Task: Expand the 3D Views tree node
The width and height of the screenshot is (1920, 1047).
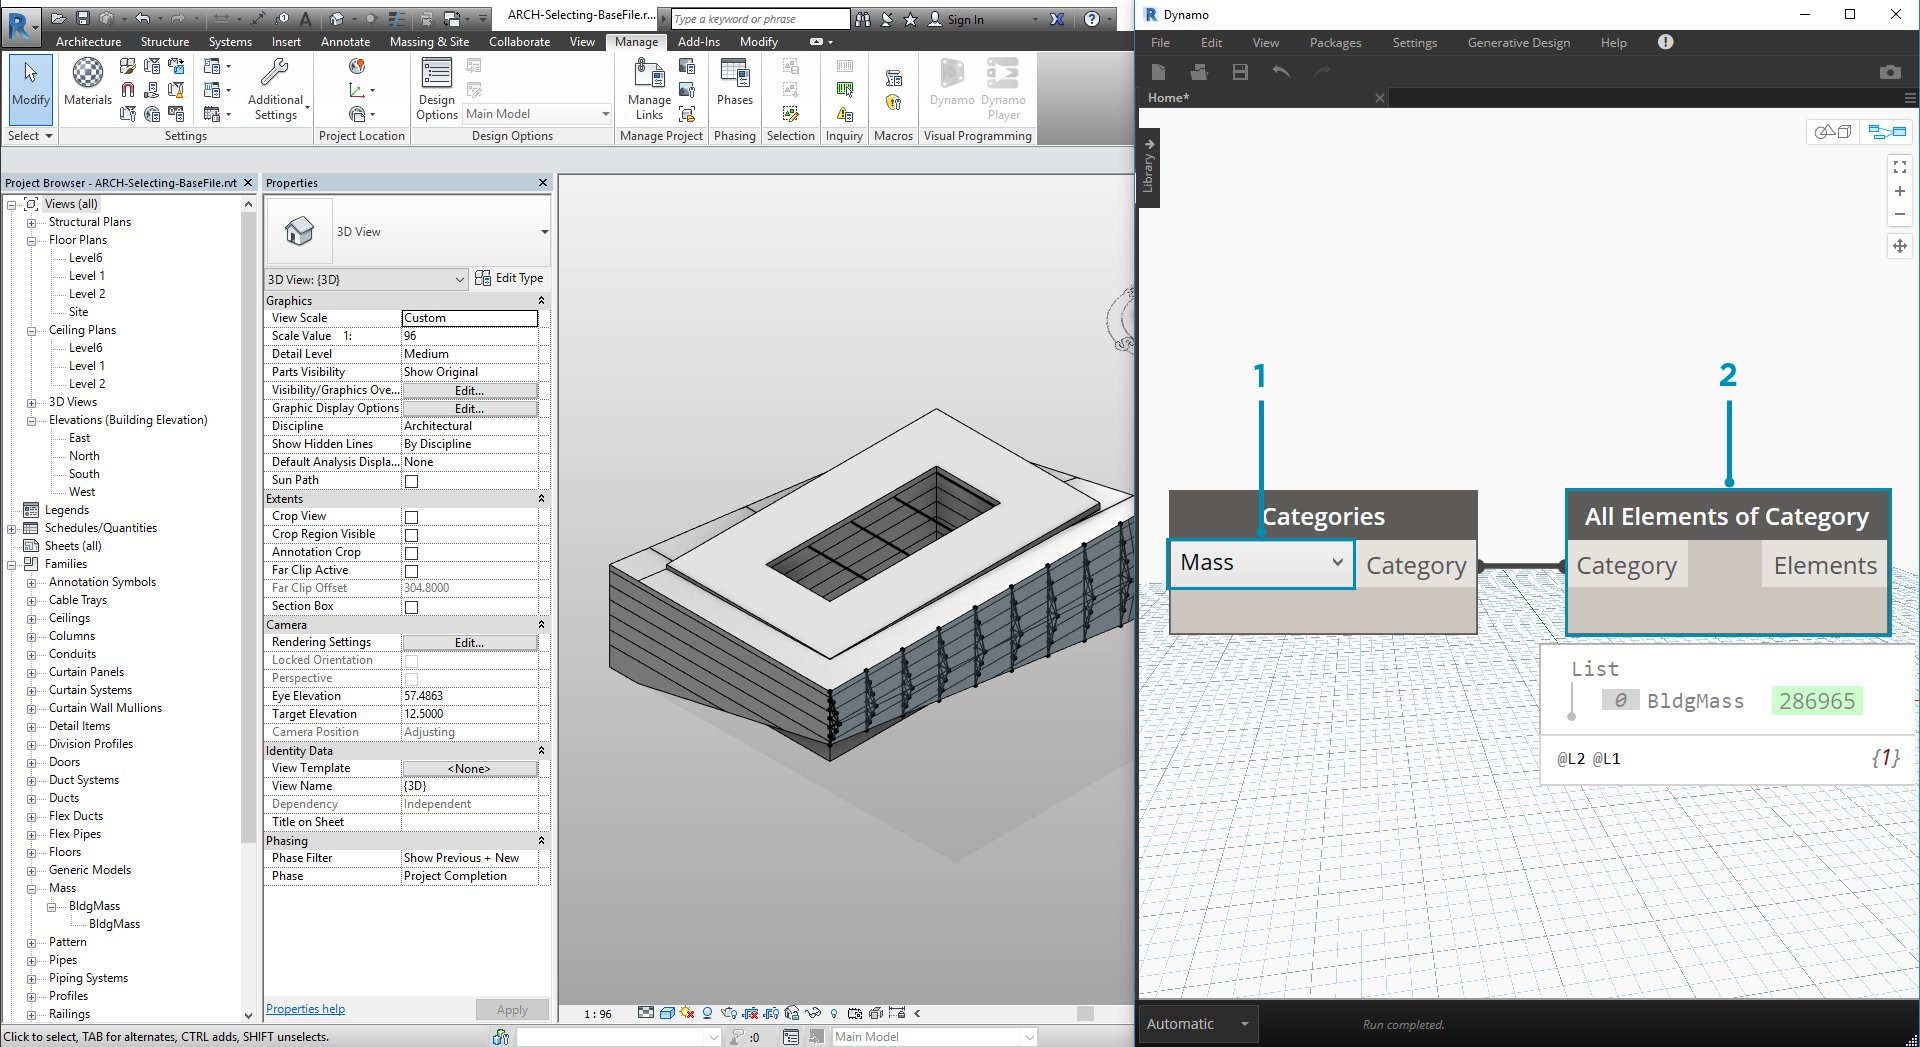Action: (x=31, y=402)
